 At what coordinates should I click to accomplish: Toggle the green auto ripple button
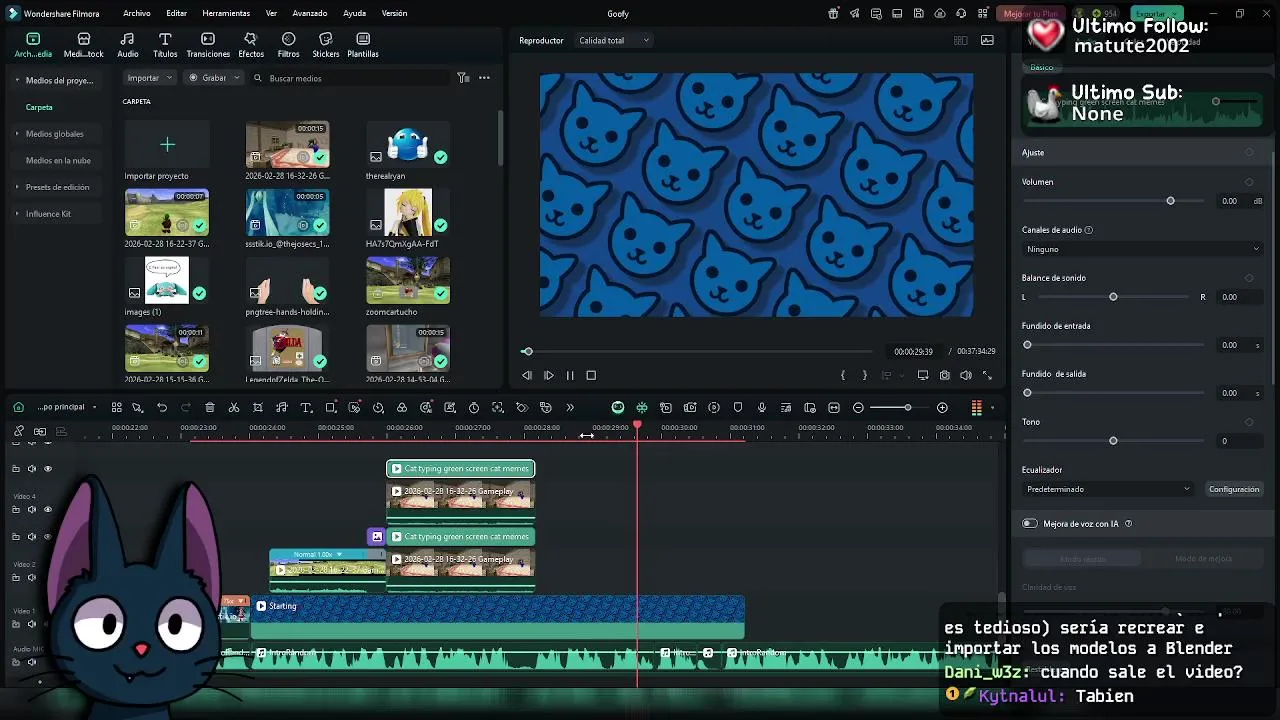(x=618, y=407)
